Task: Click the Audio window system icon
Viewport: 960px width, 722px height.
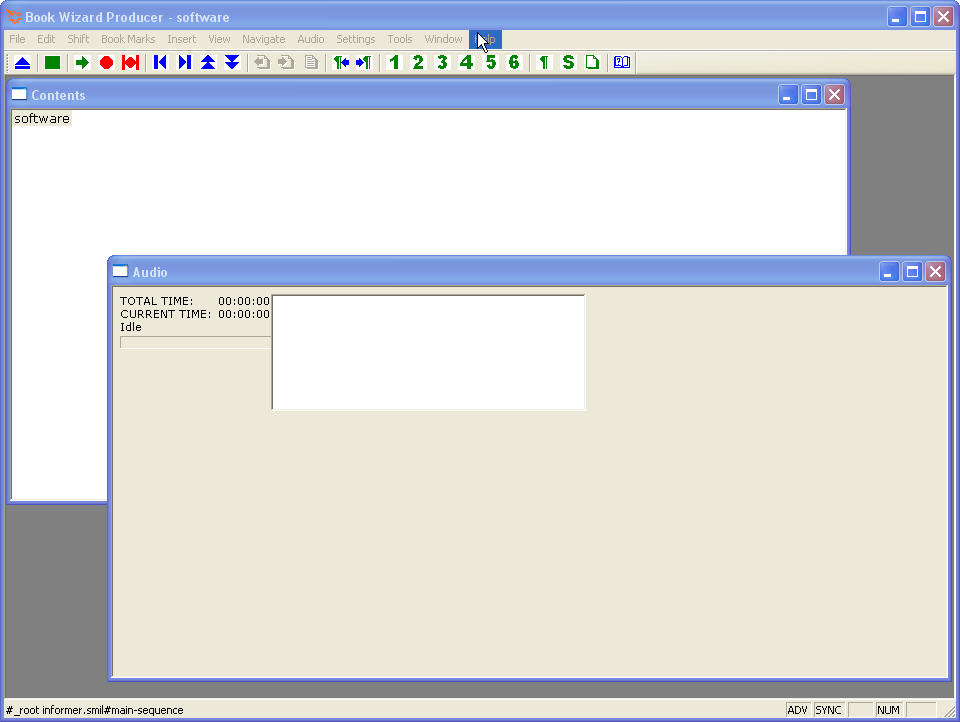Action: 121,271
